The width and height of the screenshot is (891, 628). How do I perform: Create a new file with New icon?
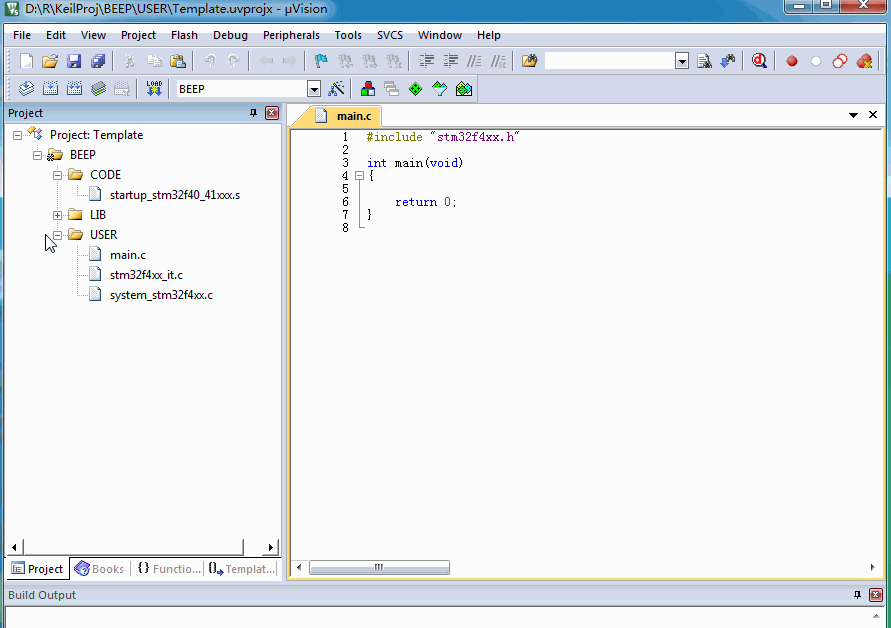[x=26, y=61]
